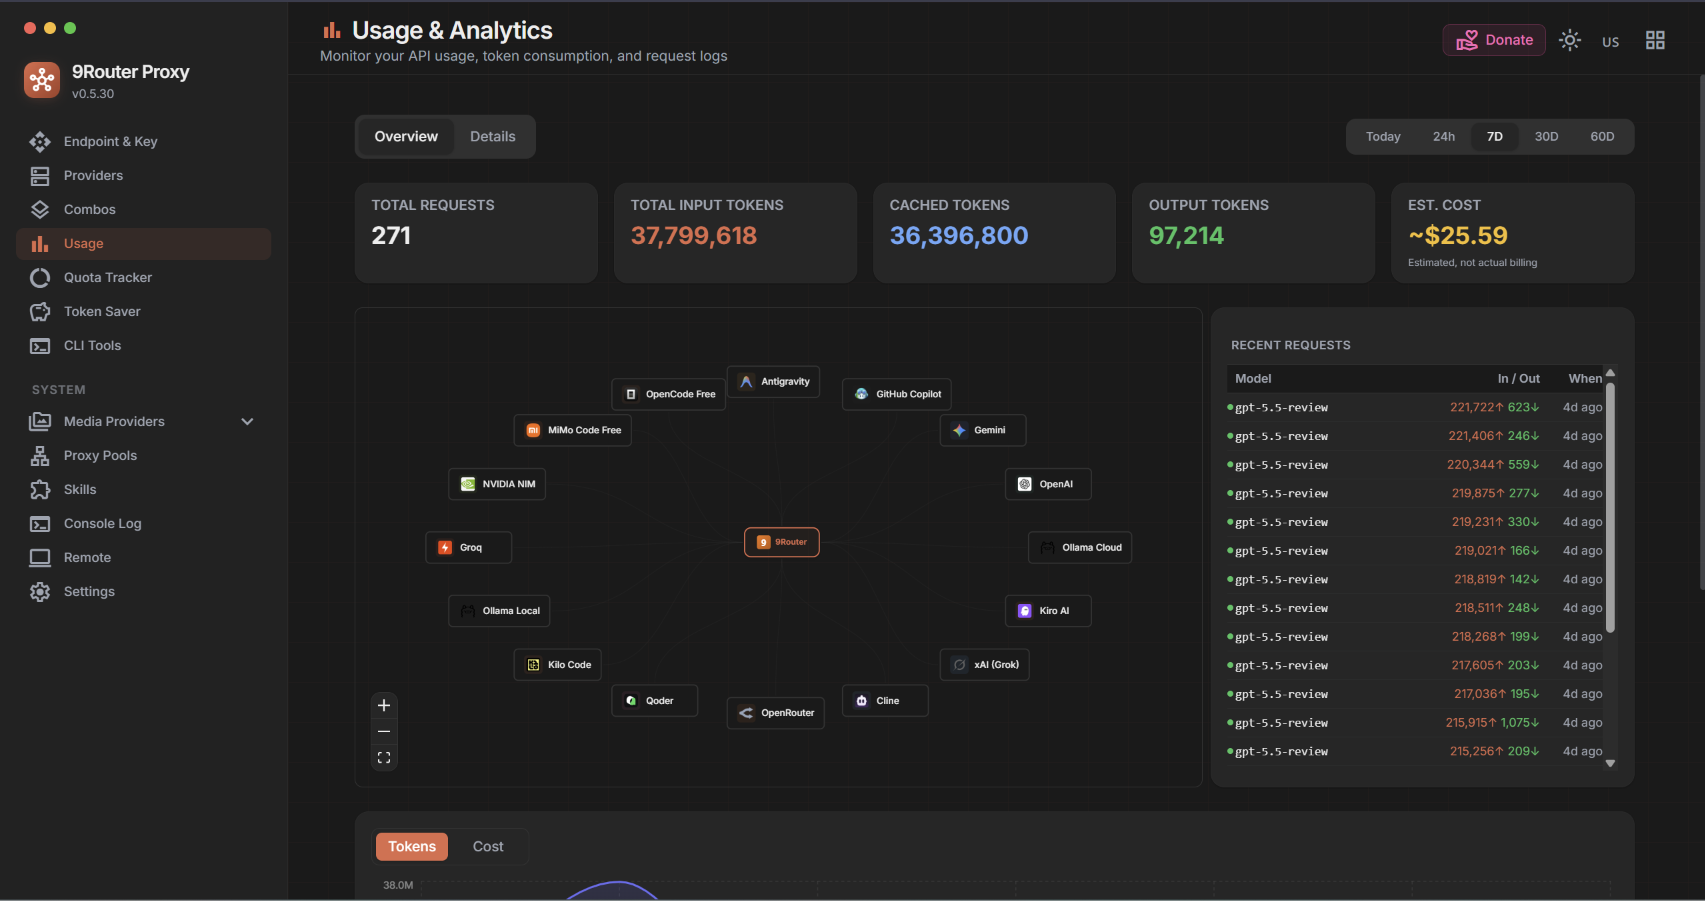The width and height of the screenshot is (1705, 901).
Task: Zoom in on the provider graph
Action: [x=384, y=706]
